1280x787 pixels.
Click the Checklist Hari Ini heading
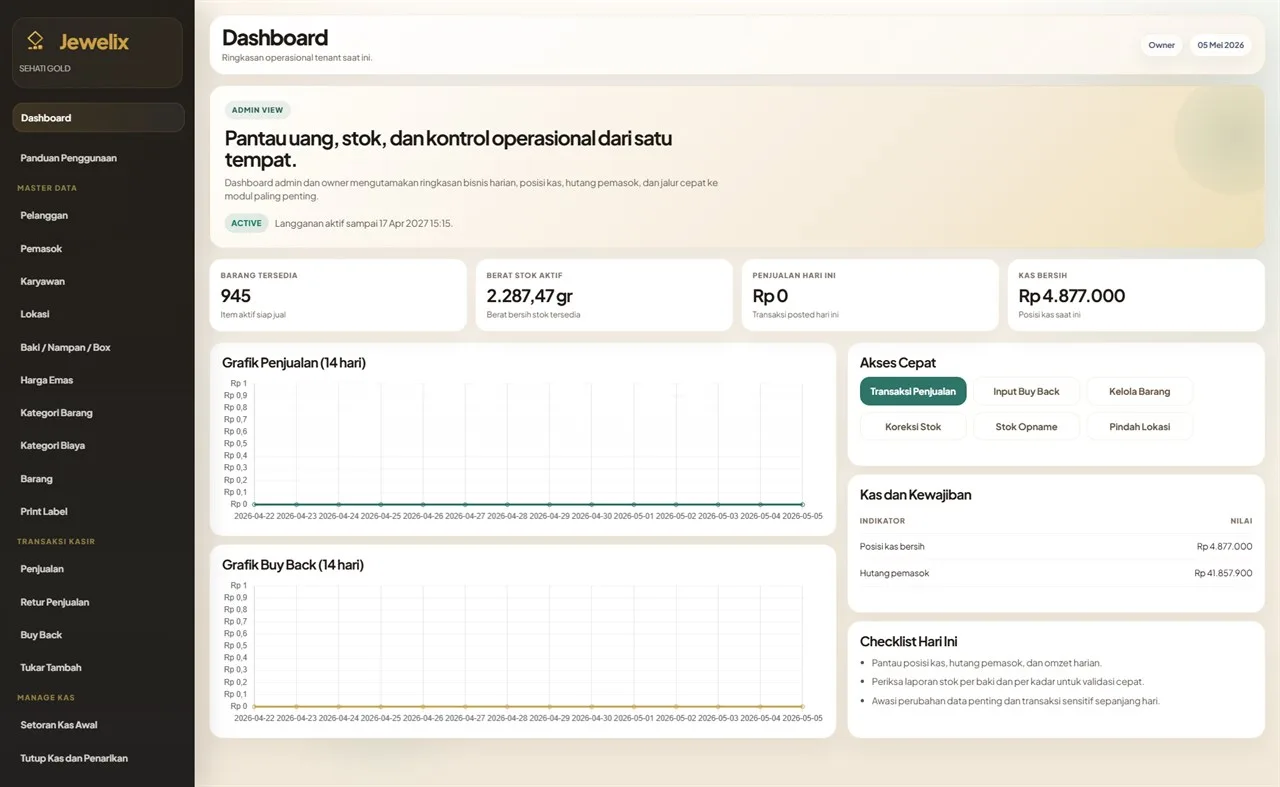[909, 642]
